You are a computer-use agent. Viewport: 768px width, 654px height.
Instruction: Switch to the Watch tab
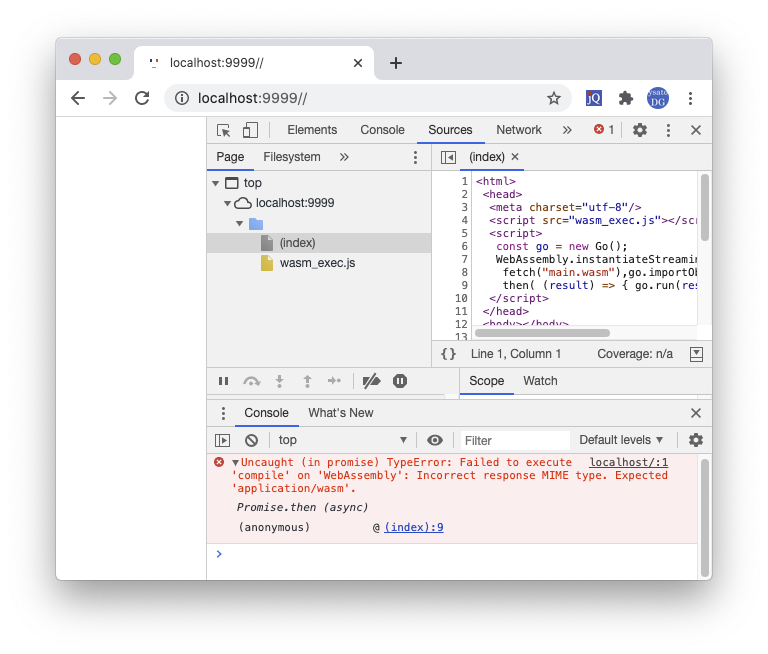coord(540,381)
